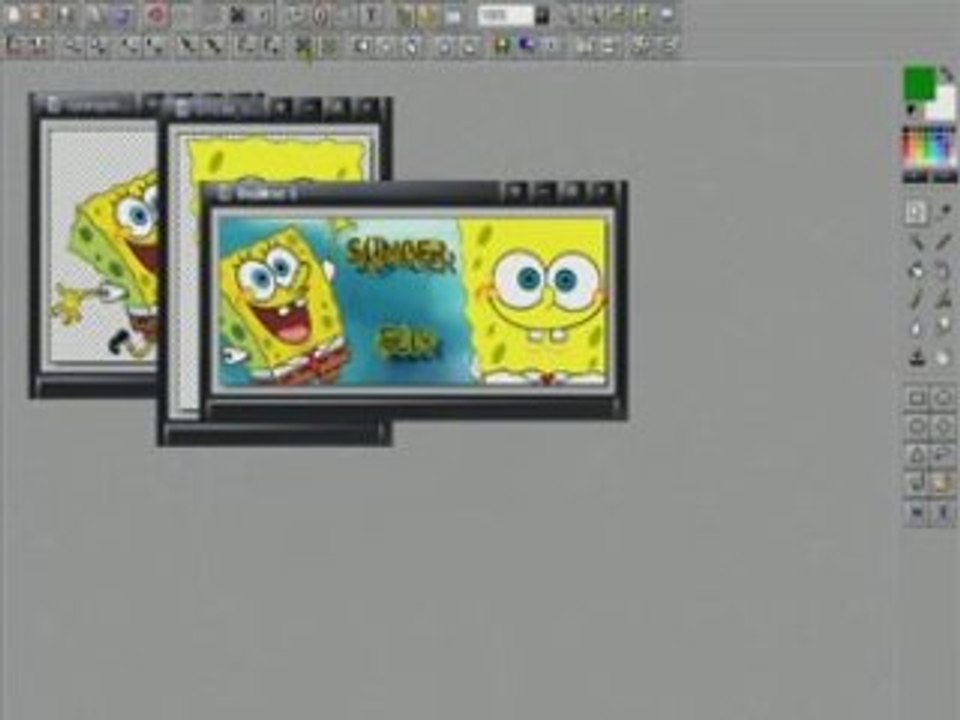The image size is (960, 720).
Task: Open the zoom level dropdown arrow
Action: coord(542,15)
